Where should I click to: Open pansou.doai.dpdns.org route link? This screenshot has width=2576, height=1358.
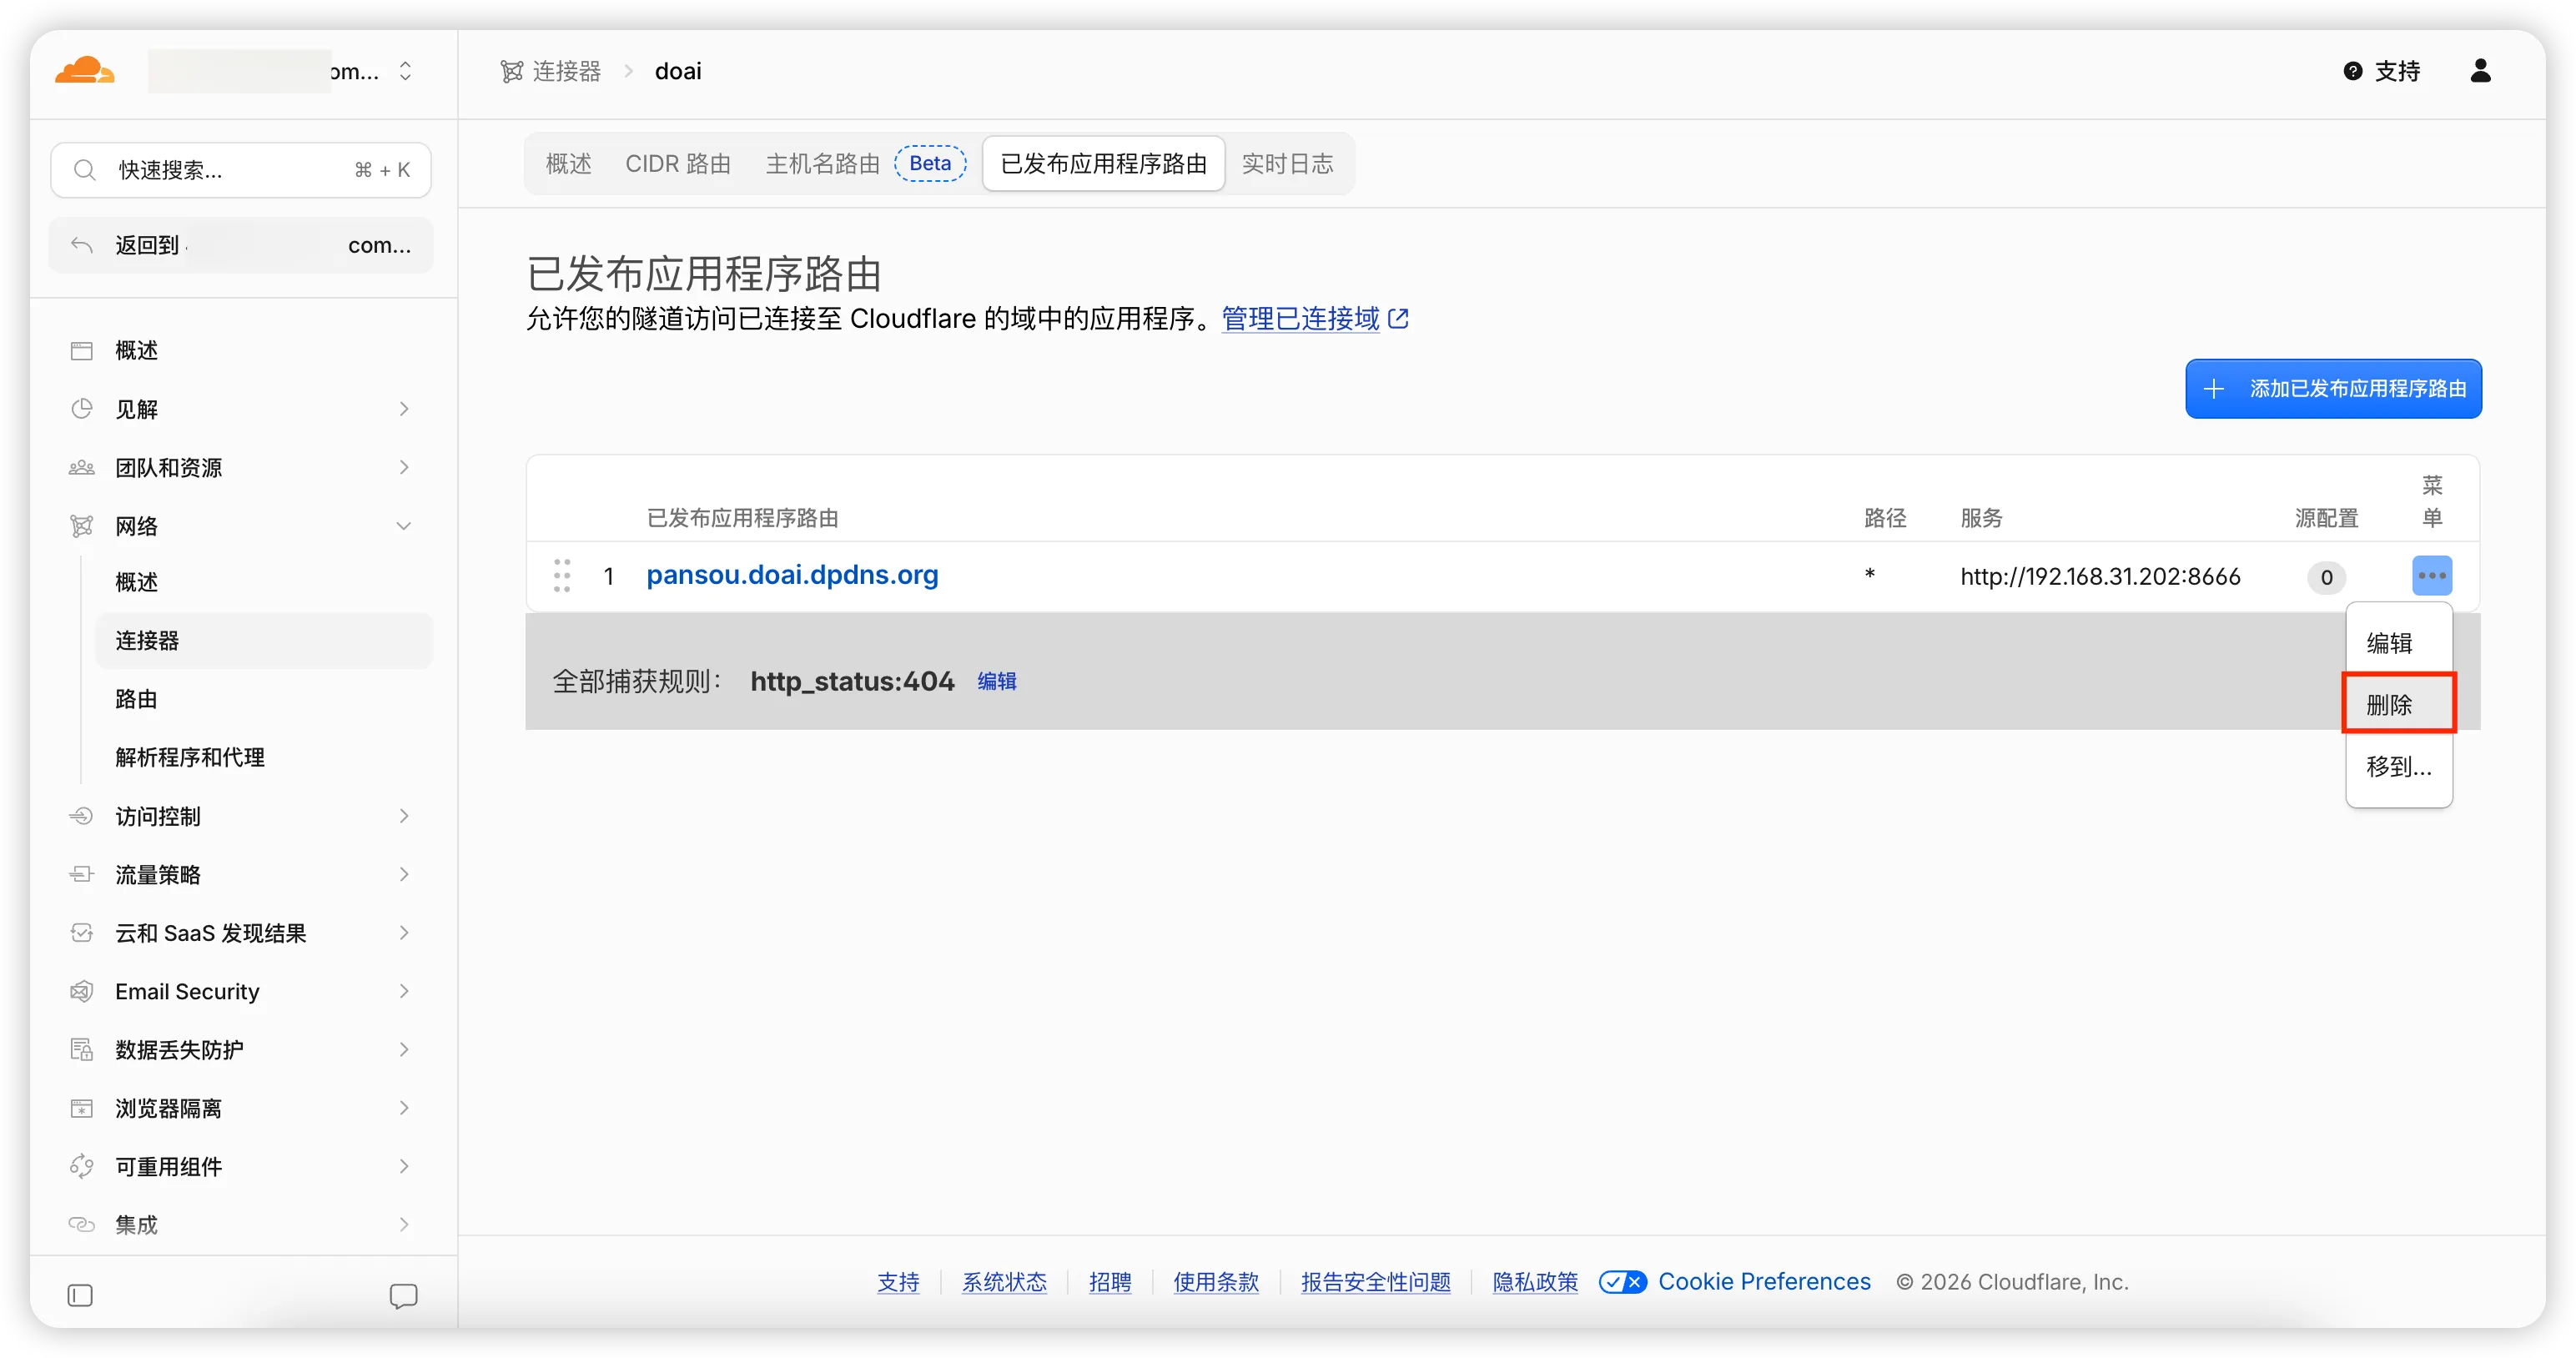792,575
